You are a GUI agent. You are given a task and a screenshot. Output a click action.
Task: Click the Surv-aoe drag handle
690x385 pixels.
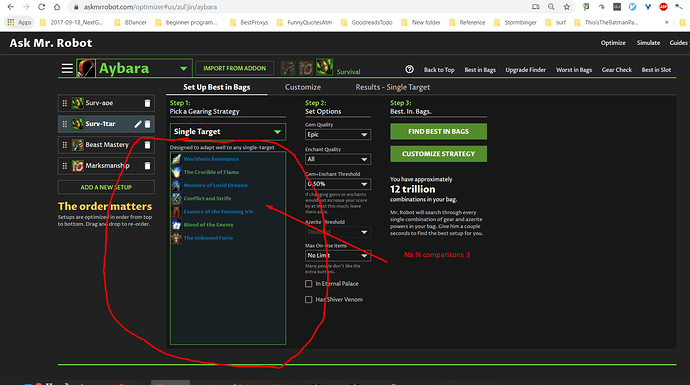coord(65,103)
